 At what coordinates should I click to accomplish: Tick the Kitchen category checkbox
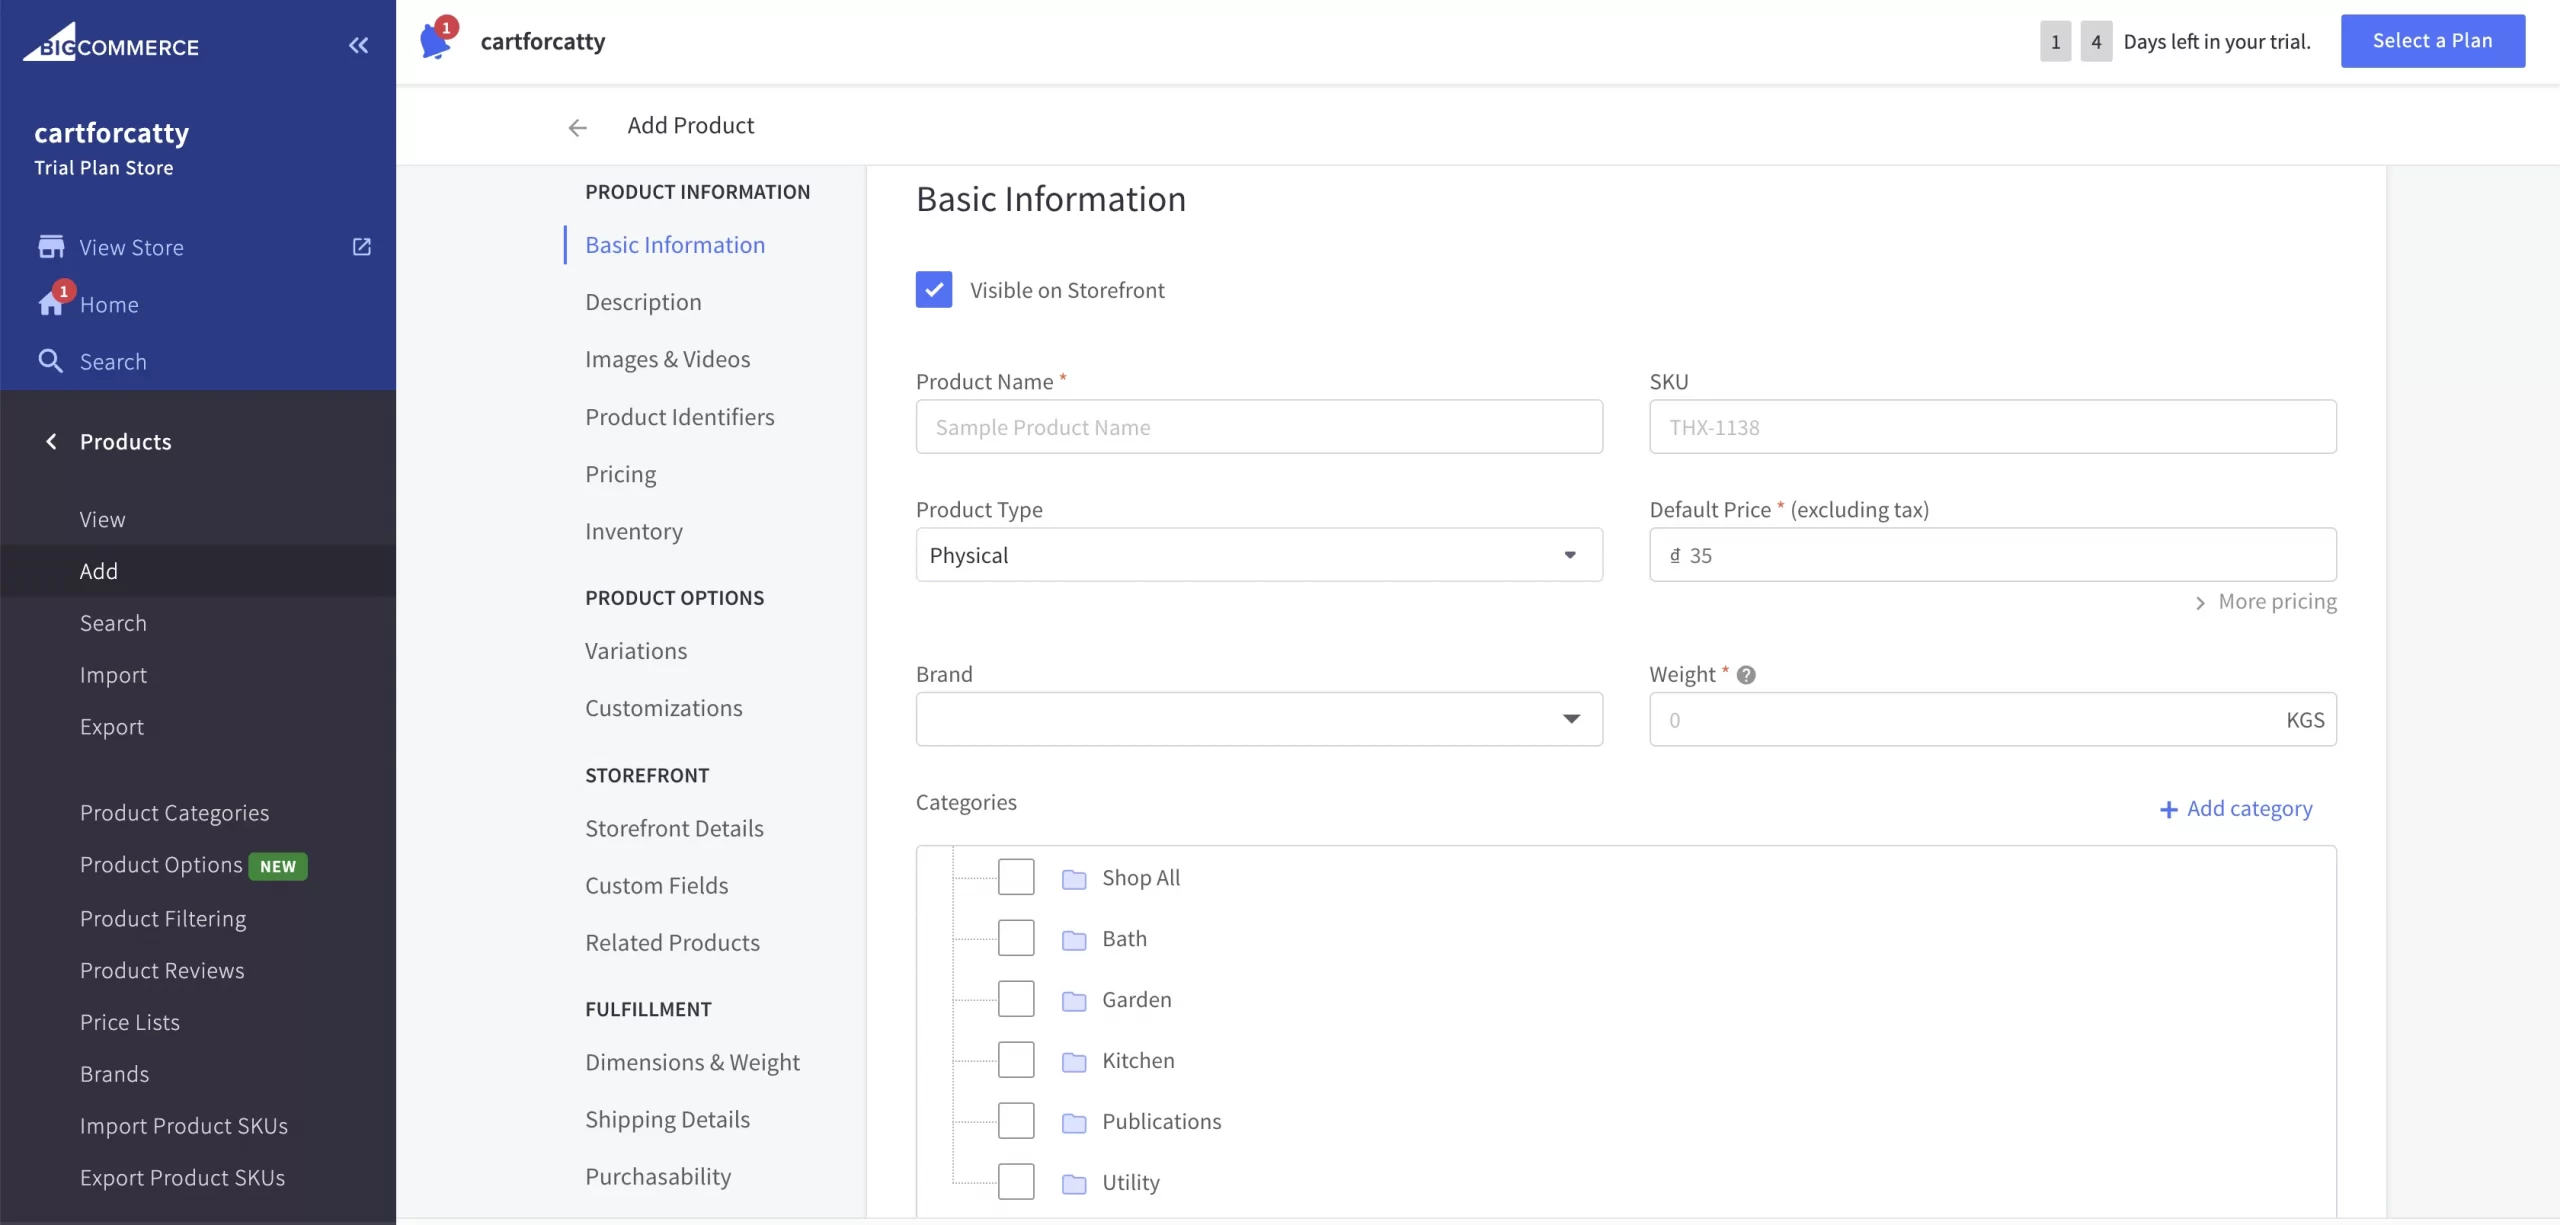click(1015, 1060)
